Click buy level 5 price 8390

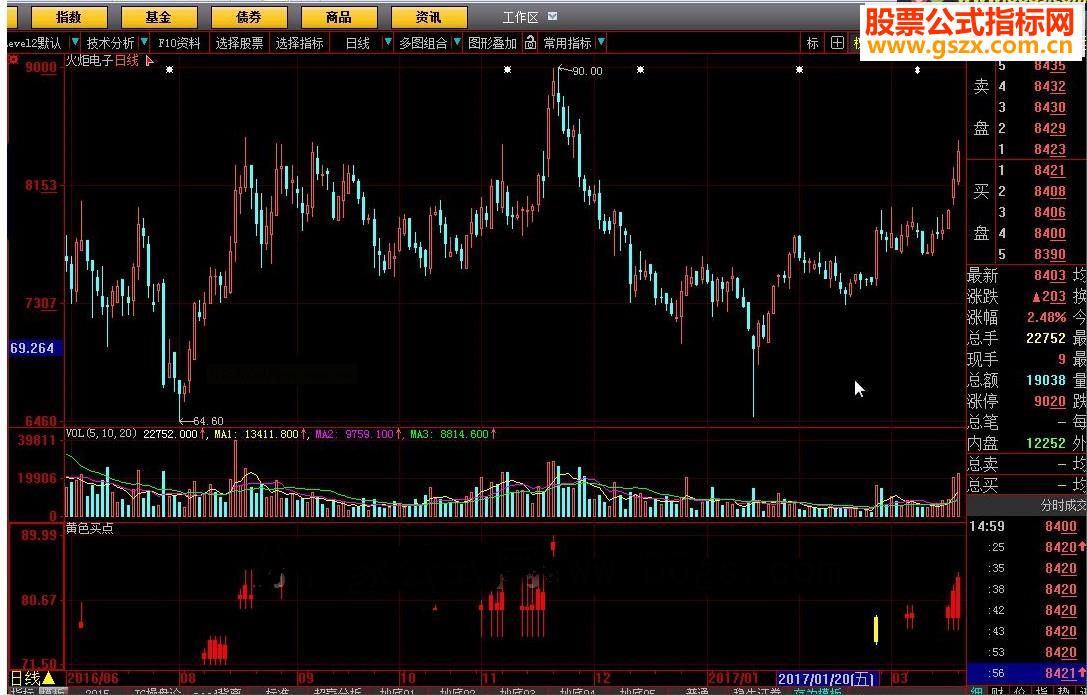pyautogui.click(x=1050, y=254)
